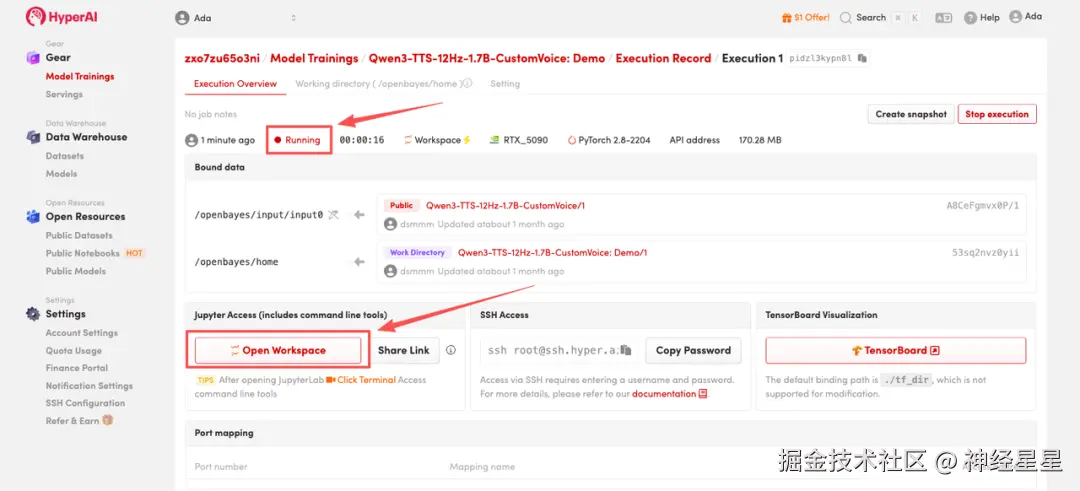This screenshot has height=491, width=1080.
Task: Open Datasets in sidebar
Action: (65, 156)
